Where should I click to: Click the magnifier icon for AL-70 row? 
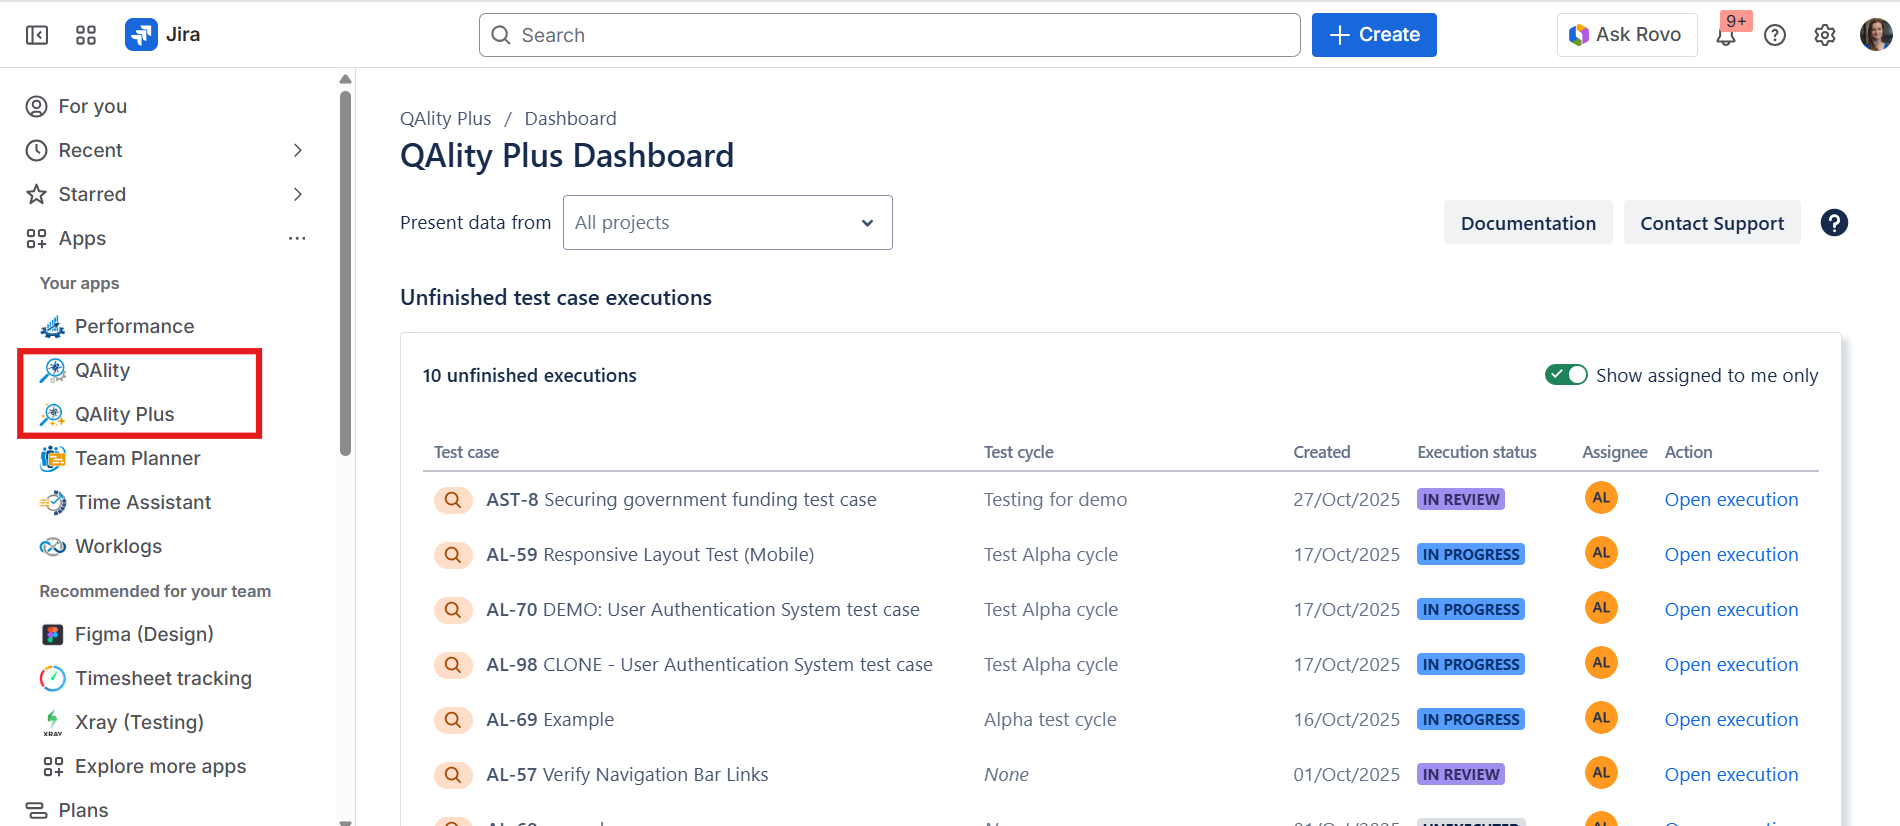click(453, 609)
